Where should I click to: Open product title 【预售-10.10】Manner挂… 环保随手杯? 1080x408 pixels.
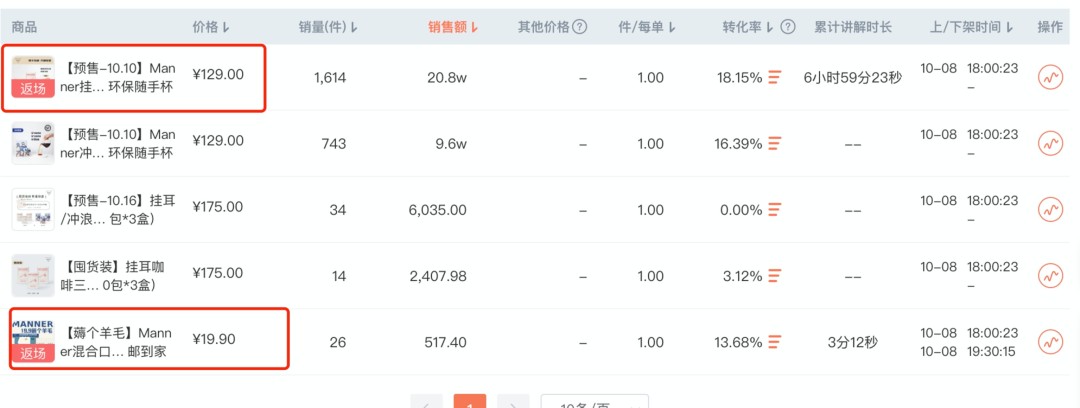(x=118, y=77)
